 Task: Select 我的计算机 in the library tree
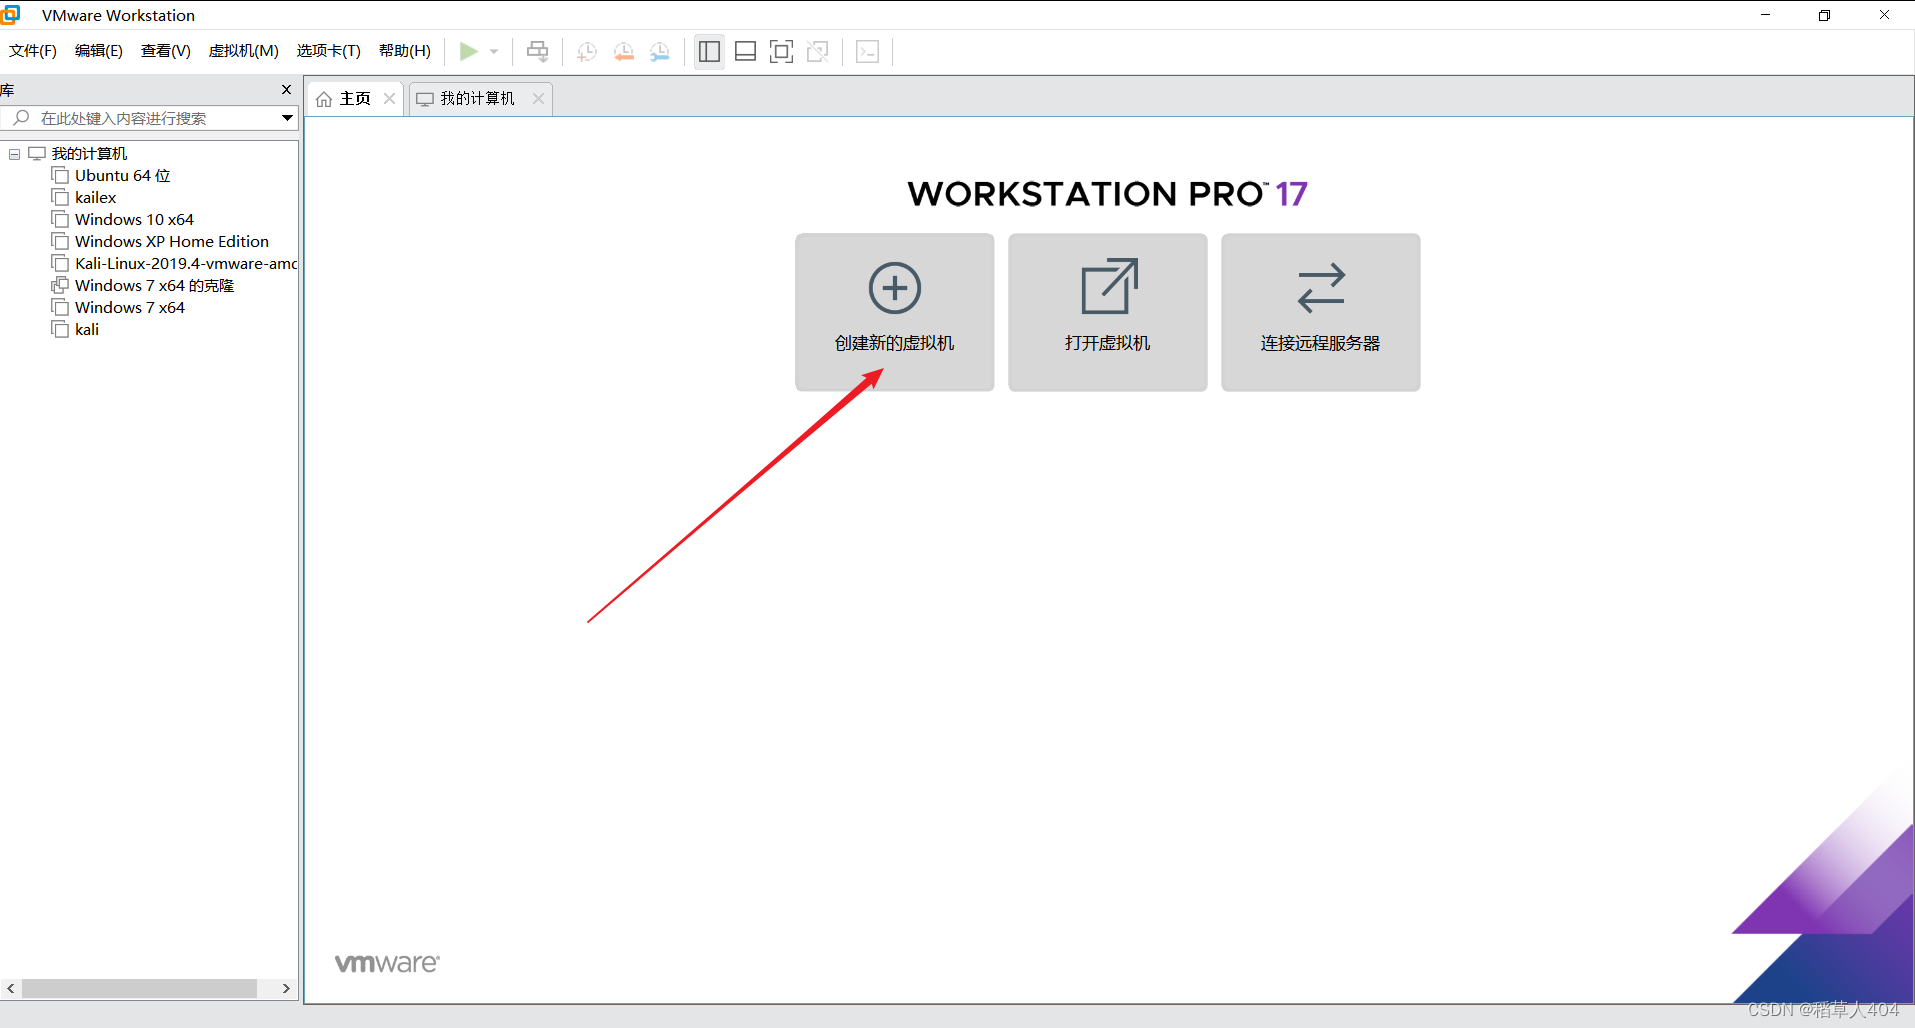click(x=89, y=154)
